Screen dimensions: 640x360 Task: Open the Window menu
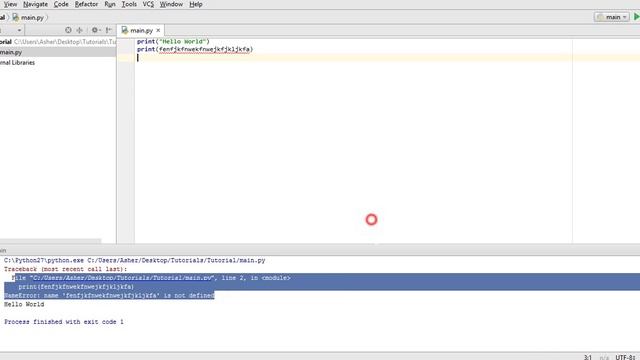coord(171,4)
